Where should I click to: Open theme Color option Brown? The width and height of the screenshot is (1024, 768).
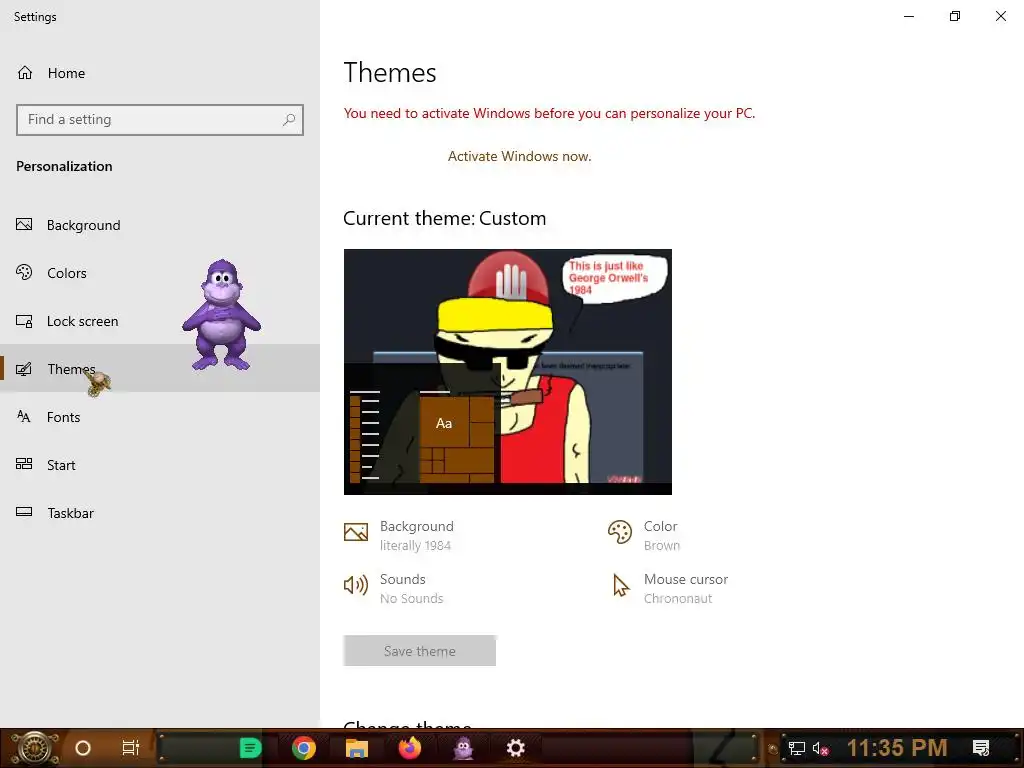(x=662, y=536)
